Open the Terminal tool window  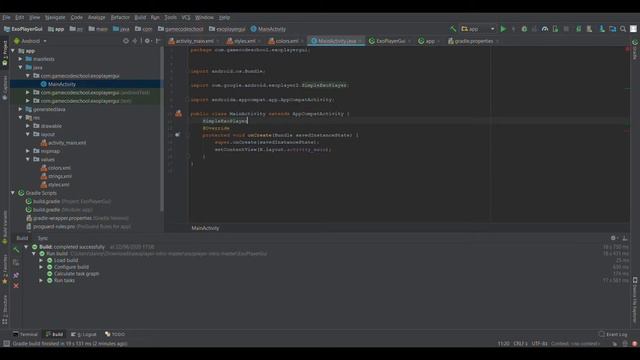click(25, 334)
